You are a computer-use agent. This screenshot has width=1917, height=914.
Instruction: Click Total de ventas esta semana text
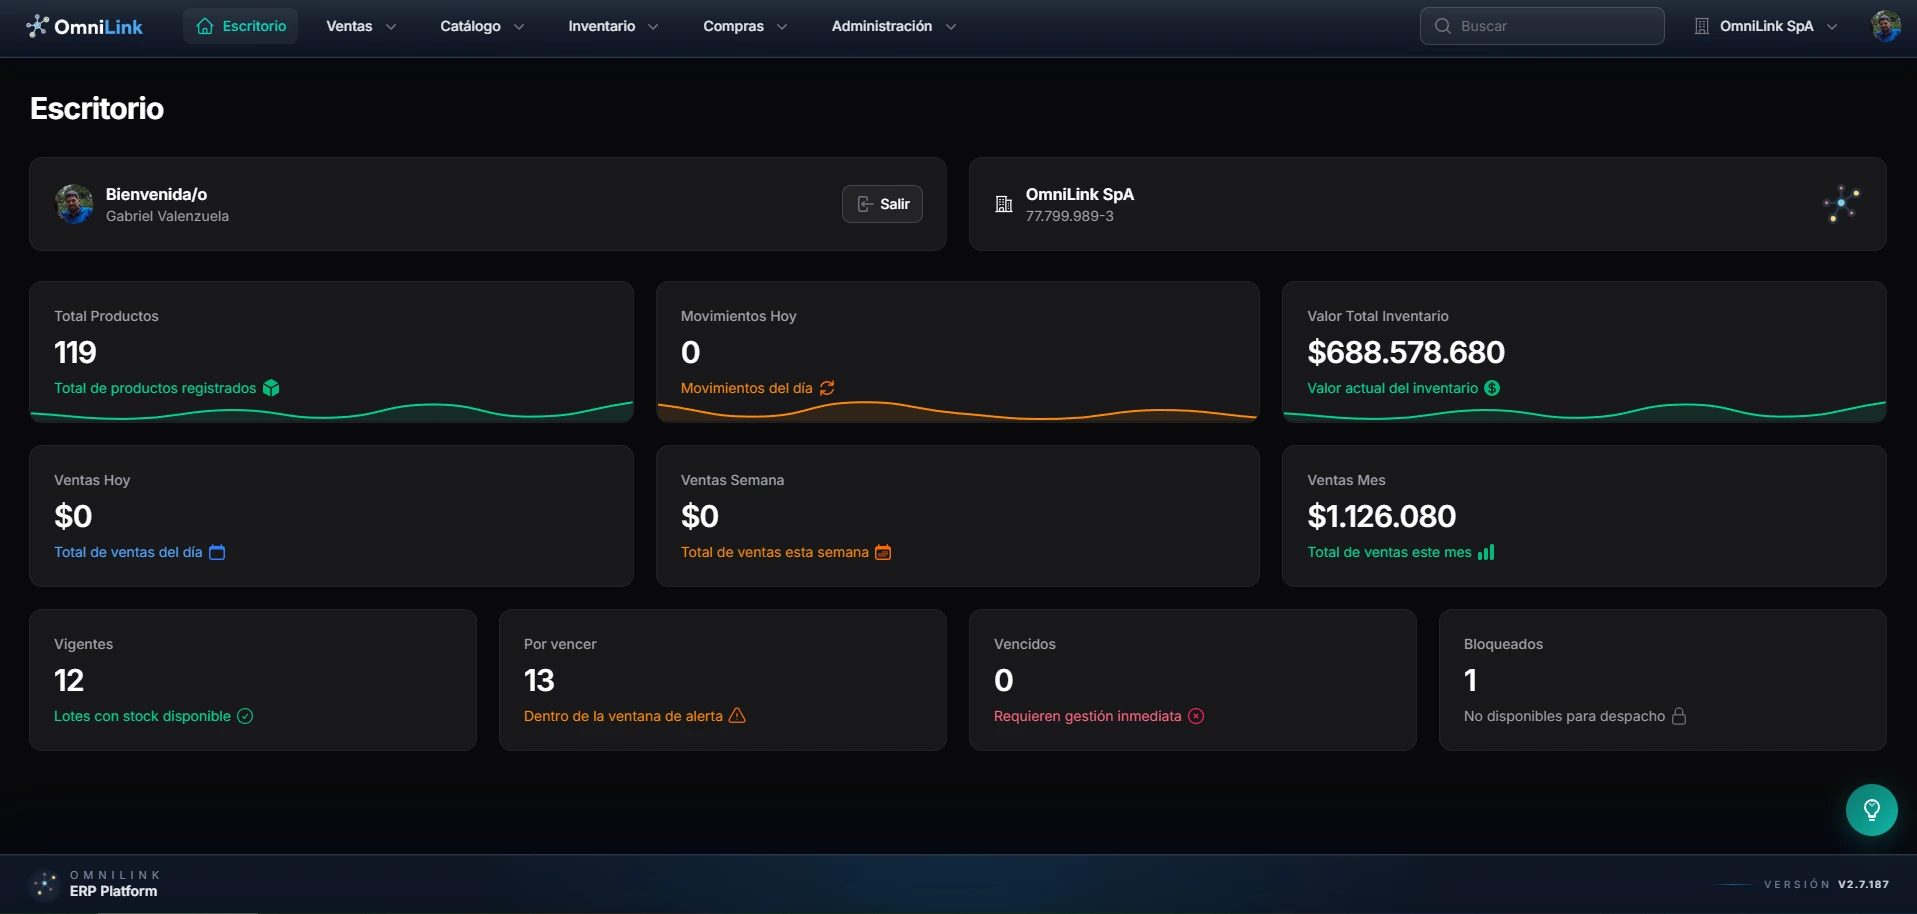point(774,552)
